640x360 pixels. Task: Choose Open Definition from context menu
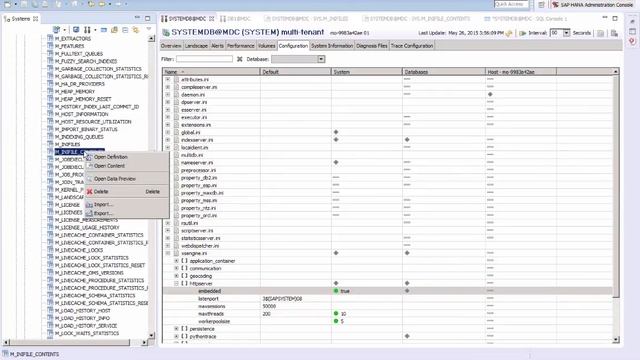tap(111, 157)
